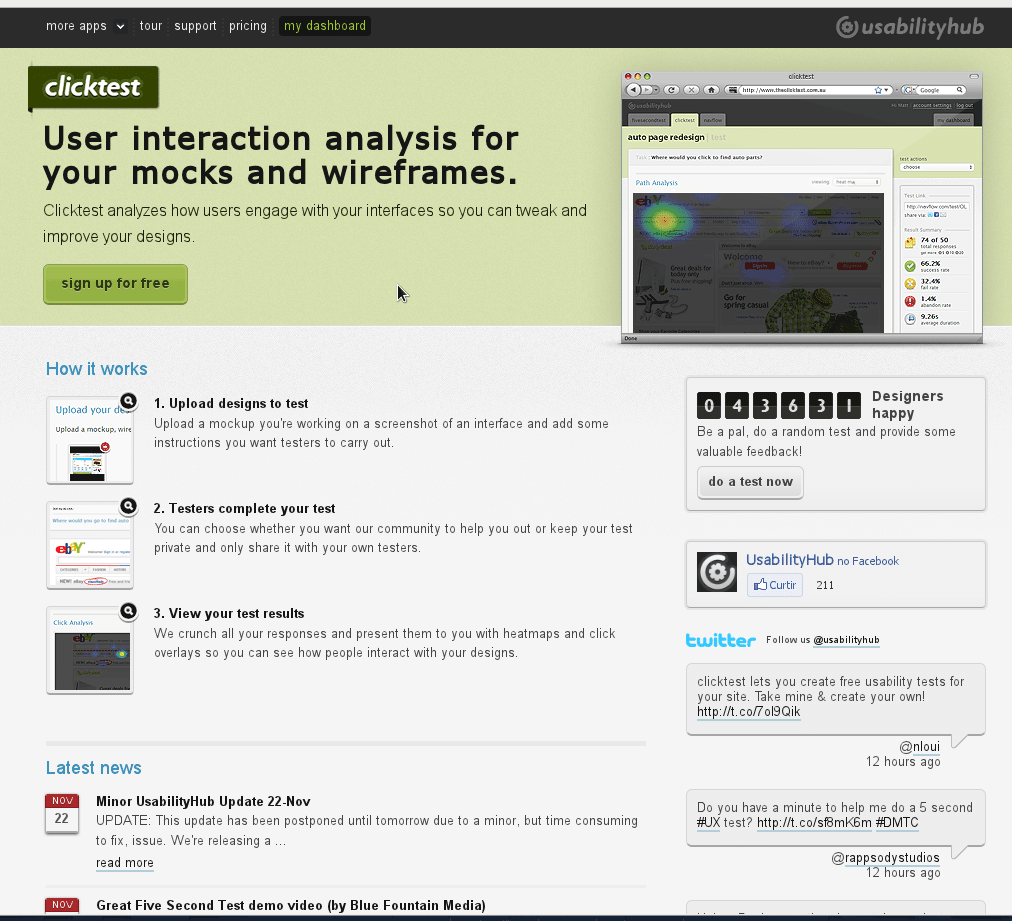Open my dashboard
This screenshot has width=1012, height=921.
(x=325, y=26)
